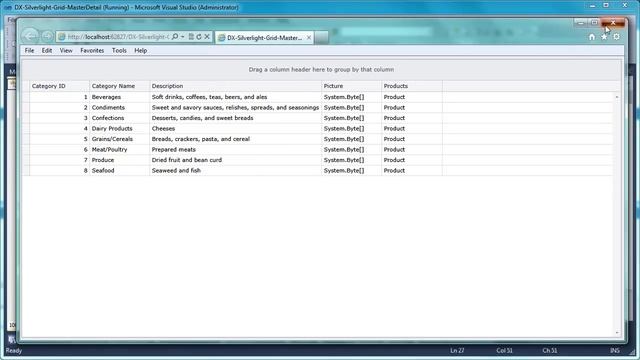
Task: Open the browser Tools gear icon
Action: pyautogui.click(x=616, y=37)
